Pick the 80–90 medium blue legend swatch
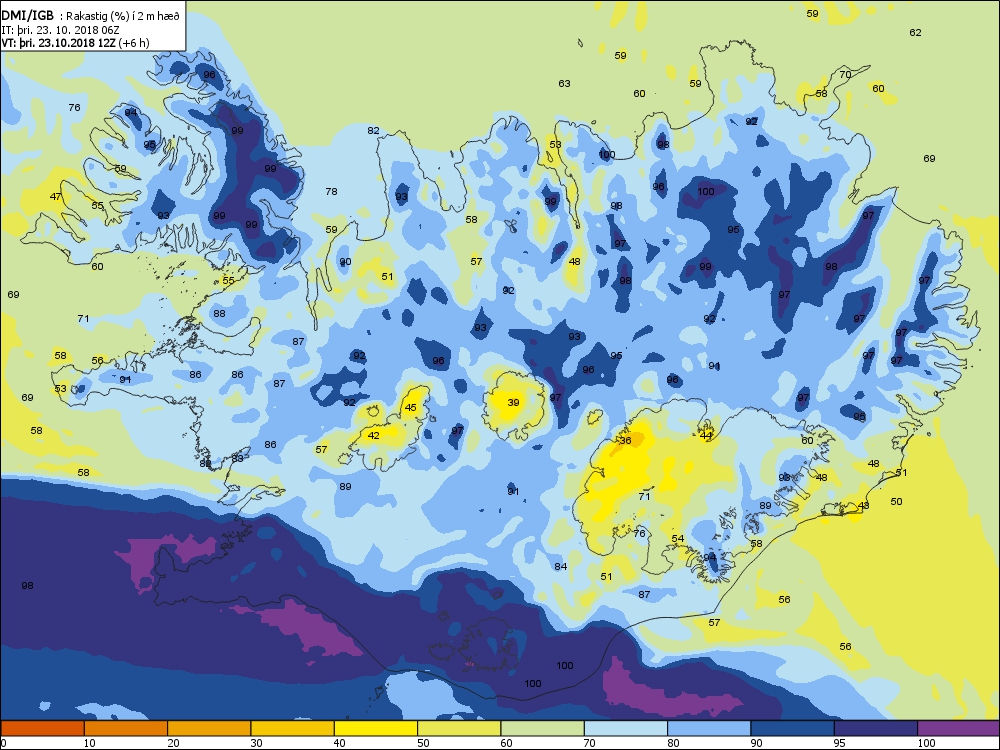 (709, 728)
